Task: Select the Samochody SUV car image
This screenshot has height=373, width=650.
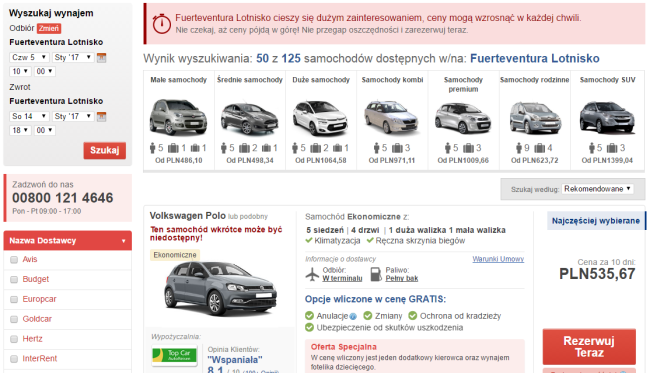Action: click(607, 118)
